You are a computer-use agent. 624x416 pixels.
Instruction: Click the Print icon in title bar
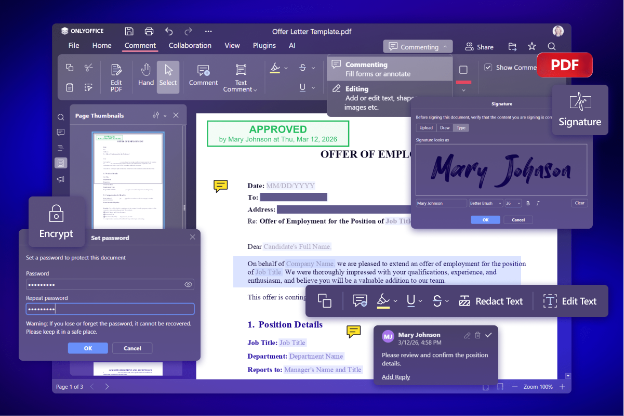(149, 31)
